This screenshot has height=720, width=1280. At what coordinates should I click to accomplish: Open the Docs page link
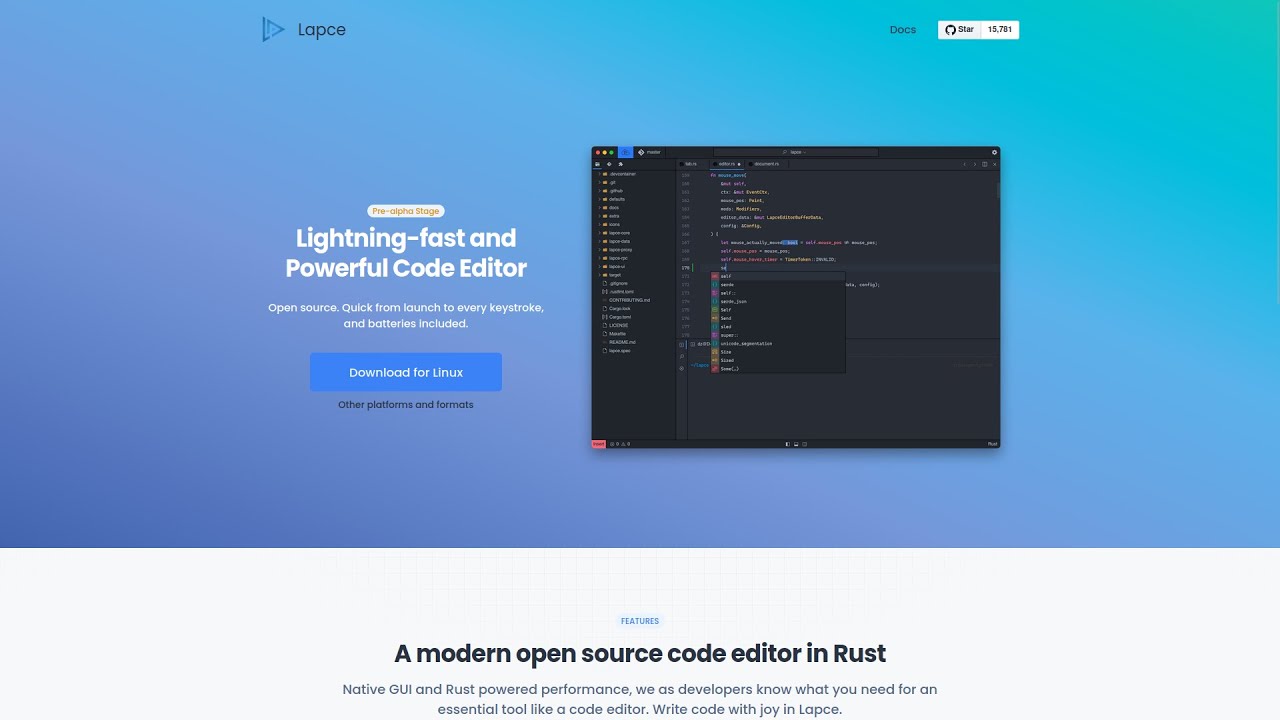[x=902, y=30]
